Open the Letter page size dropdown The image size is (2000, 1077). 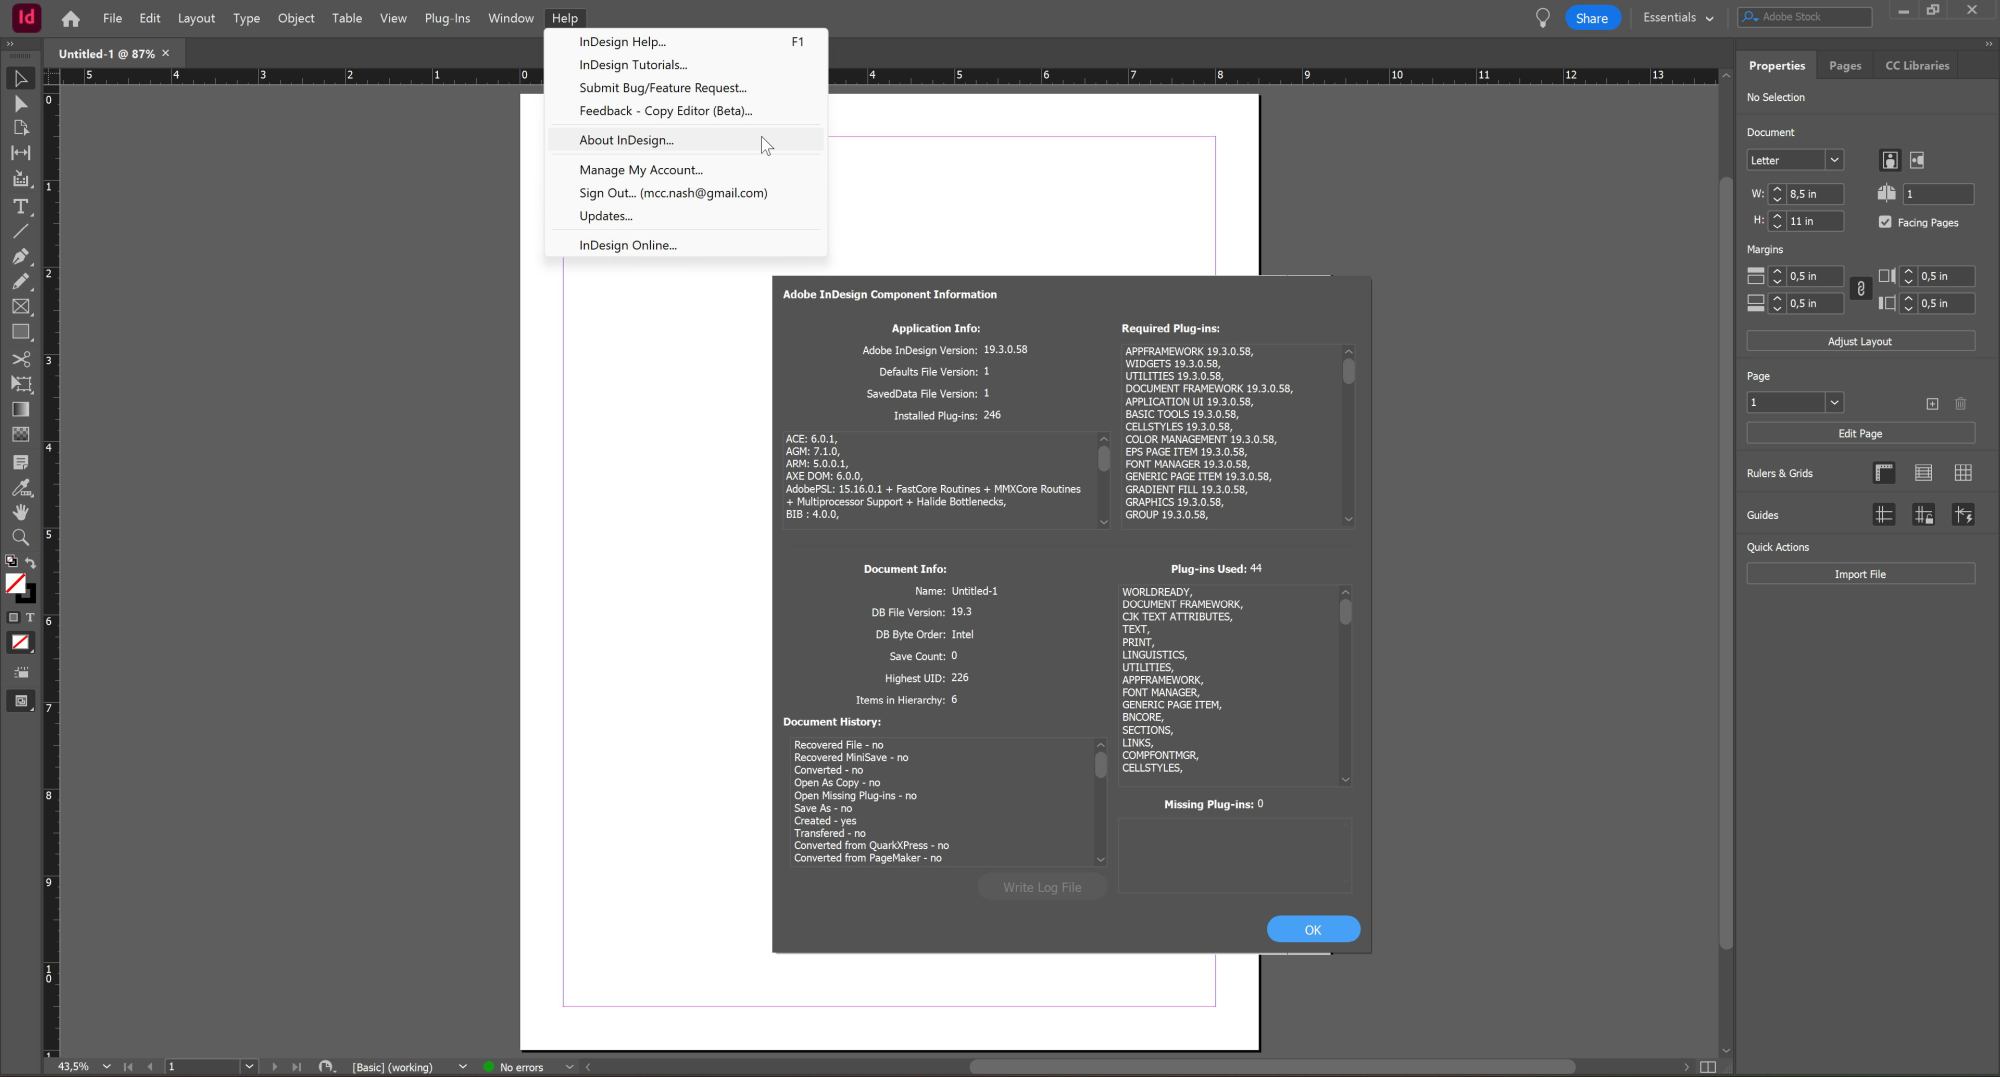pyautogui.click(x=1833, y=160)
